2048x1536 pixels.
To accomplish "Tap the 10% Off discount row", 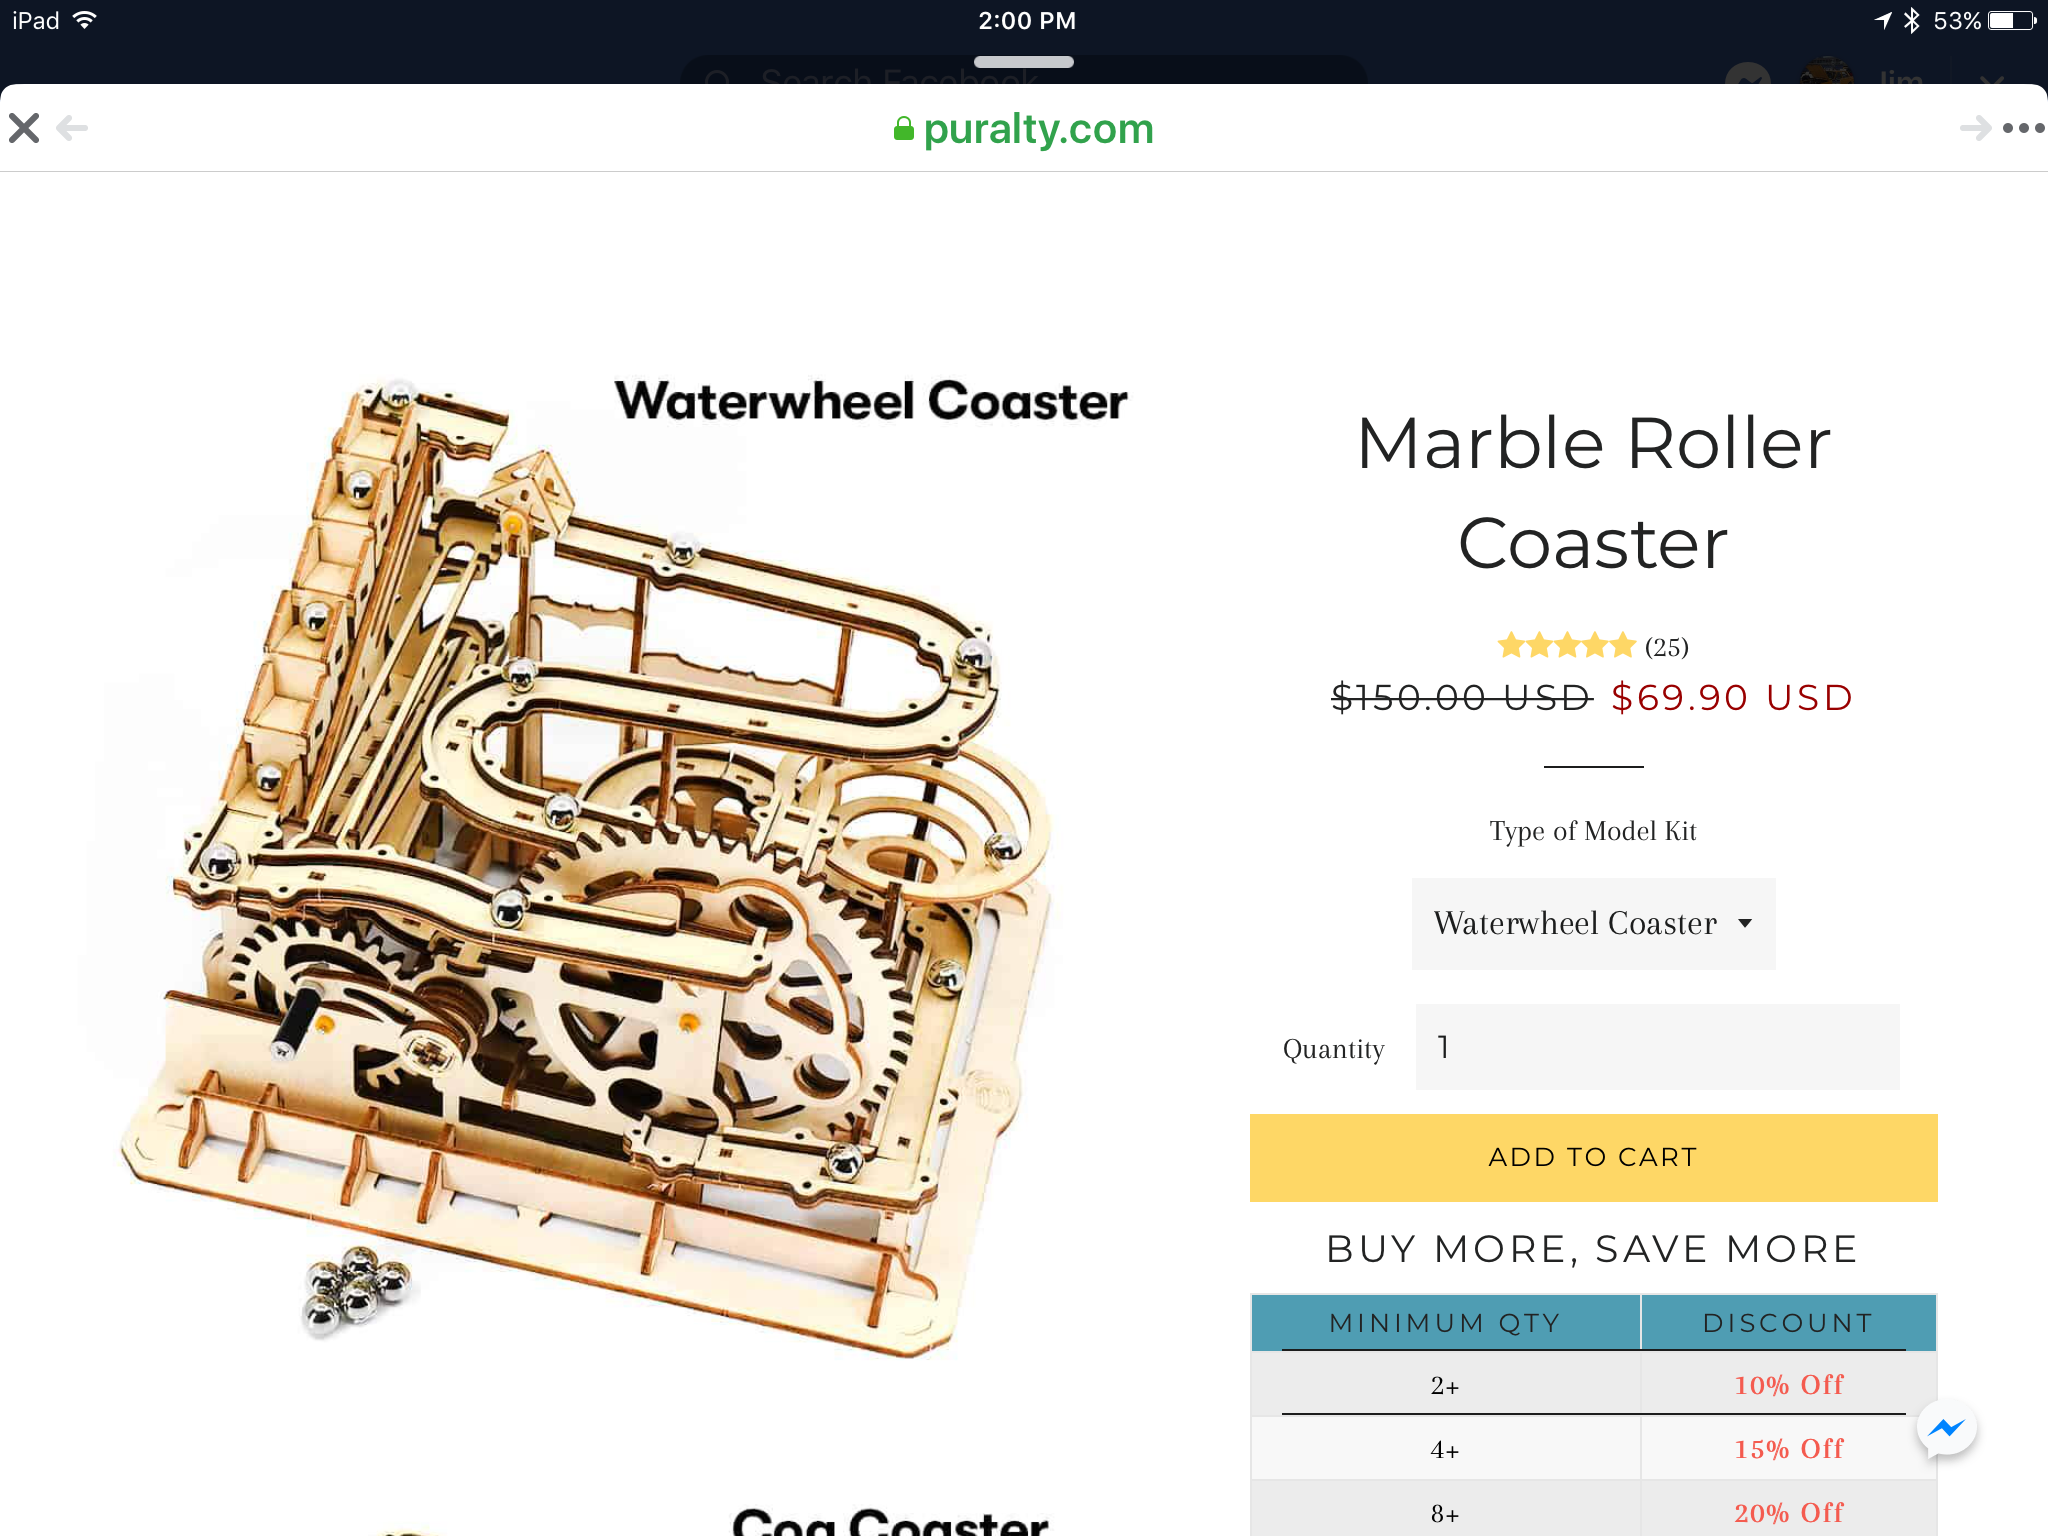I will tap(1788, 1385).
